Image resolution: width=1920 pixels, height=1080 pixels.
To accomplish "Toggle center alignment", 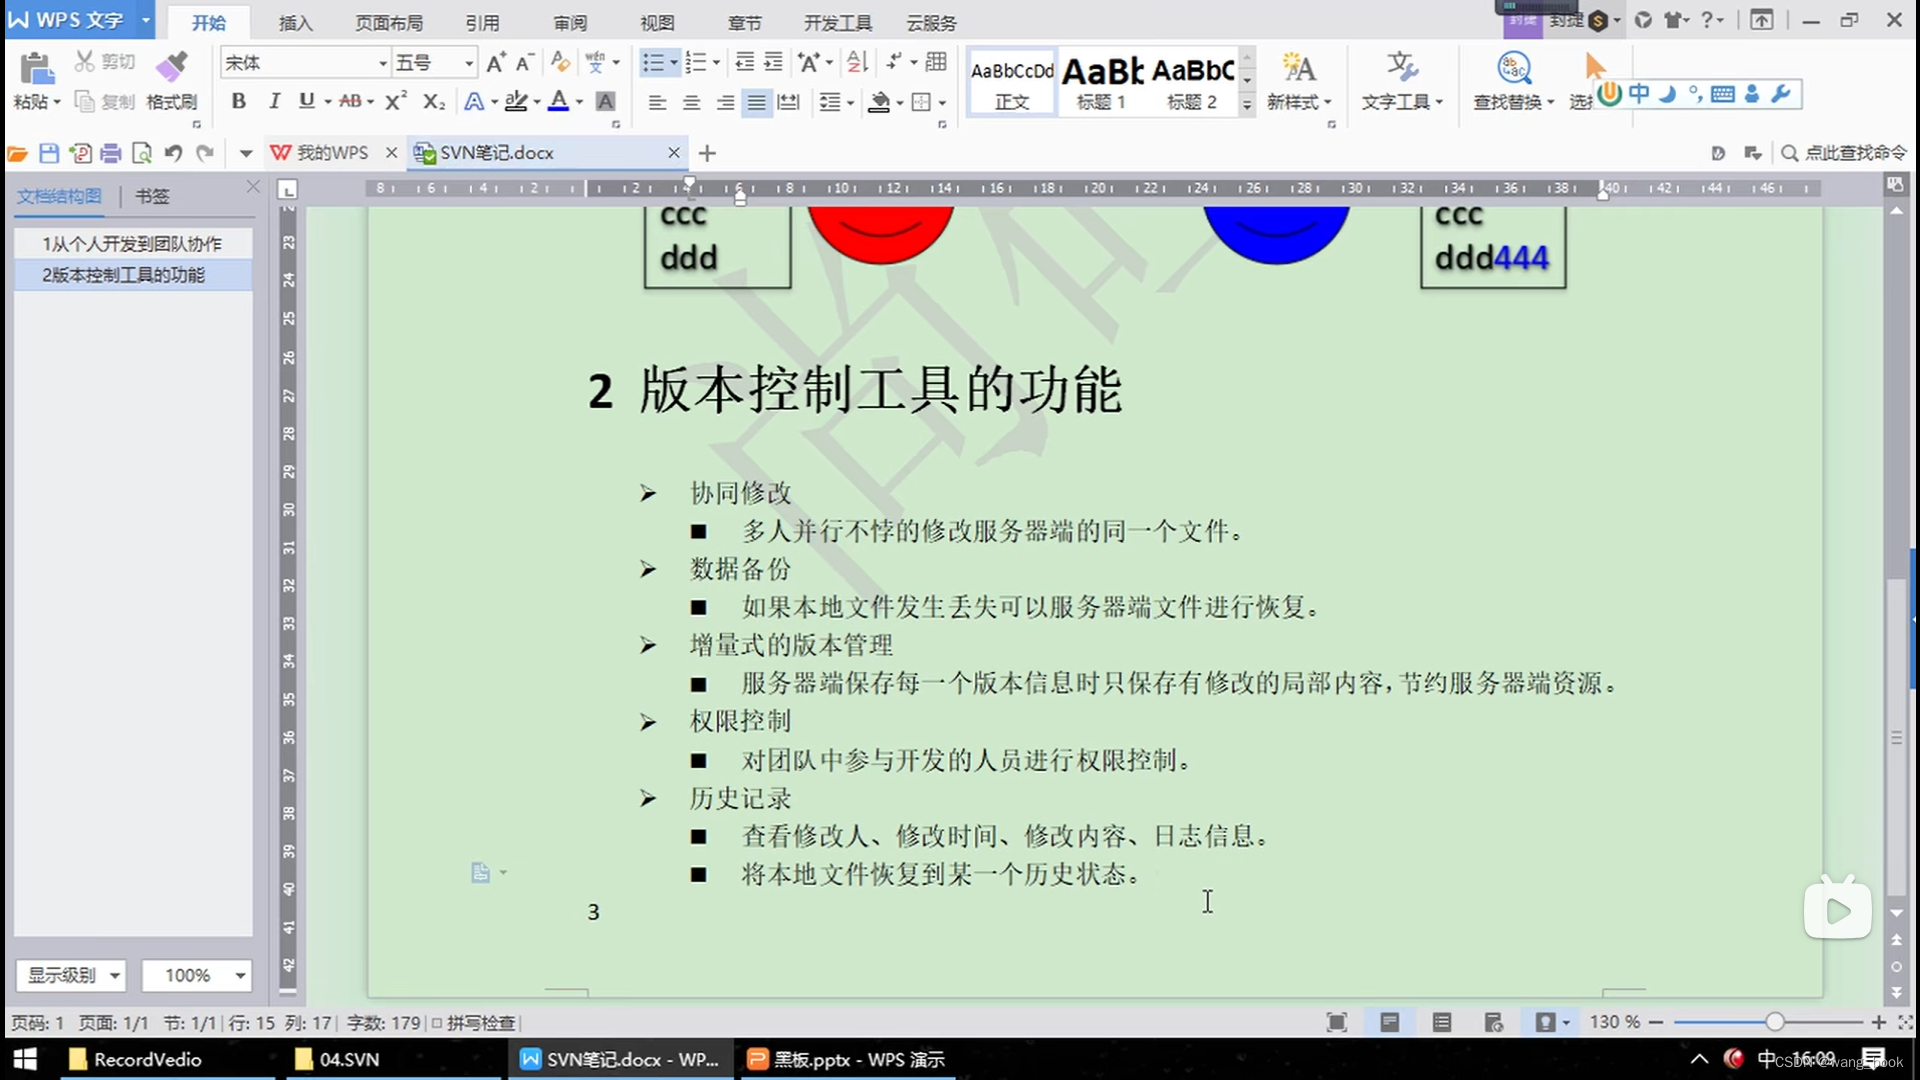I will (x=690, y=101).
